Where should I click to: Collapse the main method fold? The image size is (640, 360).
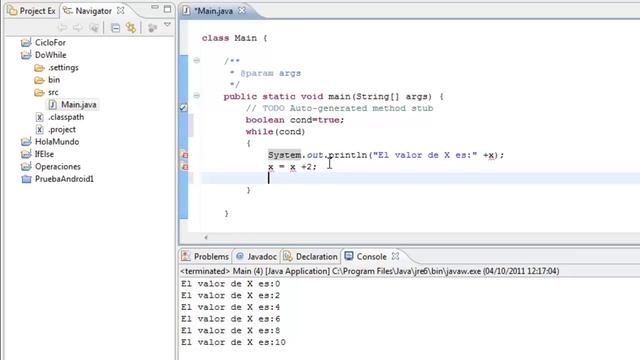click(197, 96)
